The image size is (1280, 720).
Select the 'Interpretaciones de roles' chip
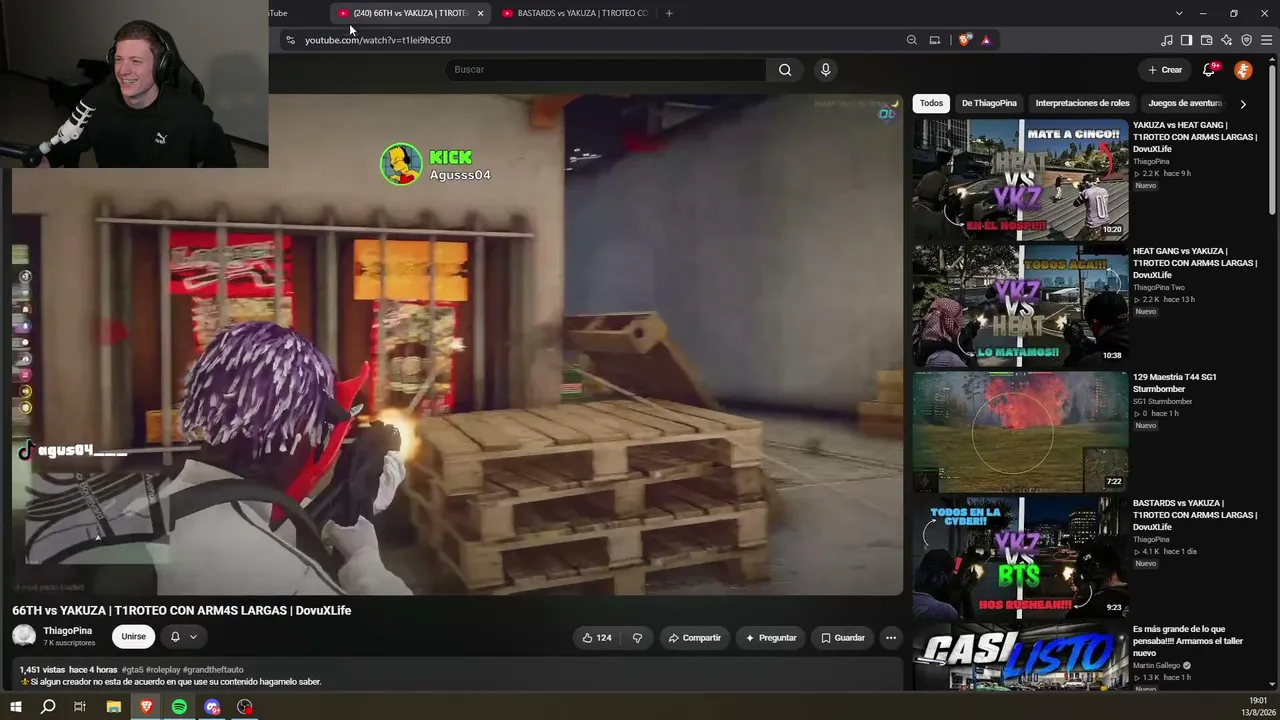pyautogui.click(x=1082, y=103)
